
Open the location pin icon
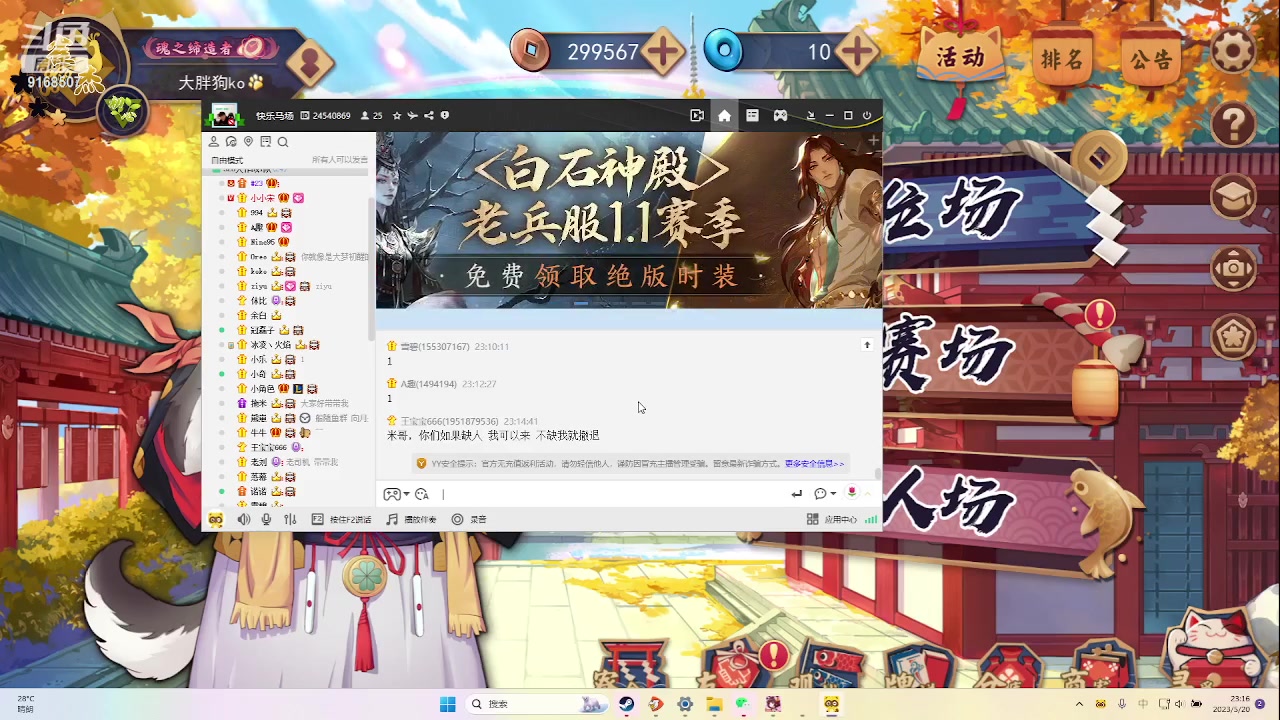[x=248, y=142]
